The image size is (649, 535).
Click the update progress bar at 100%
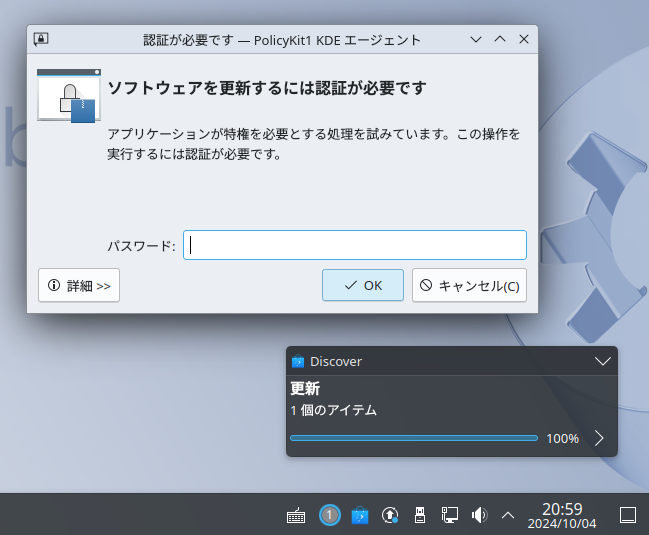[414, 438]
